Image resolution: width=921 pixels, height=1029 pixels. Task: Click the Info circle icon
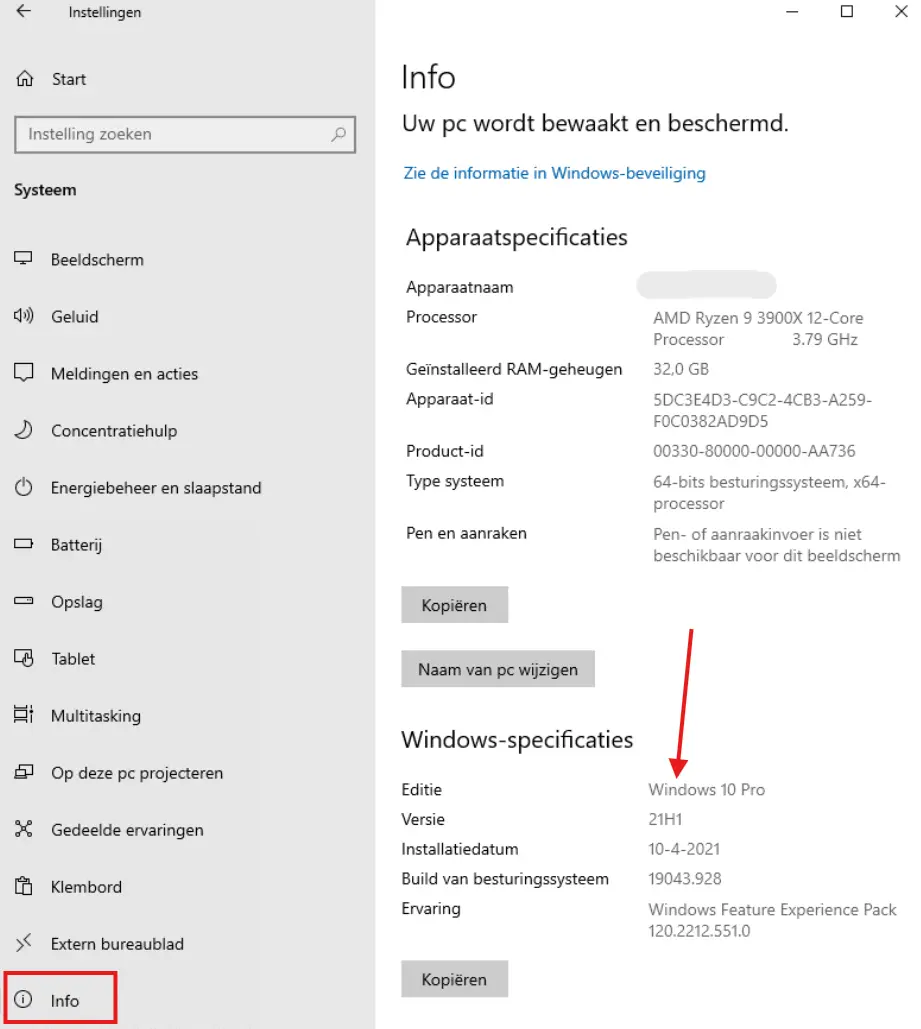click(24, 999)
